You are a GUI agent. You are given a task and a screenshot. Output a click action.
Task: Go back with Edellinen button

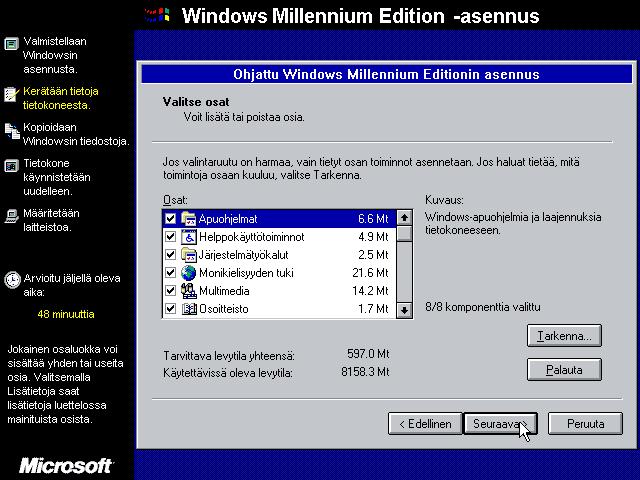pos(425,424)
